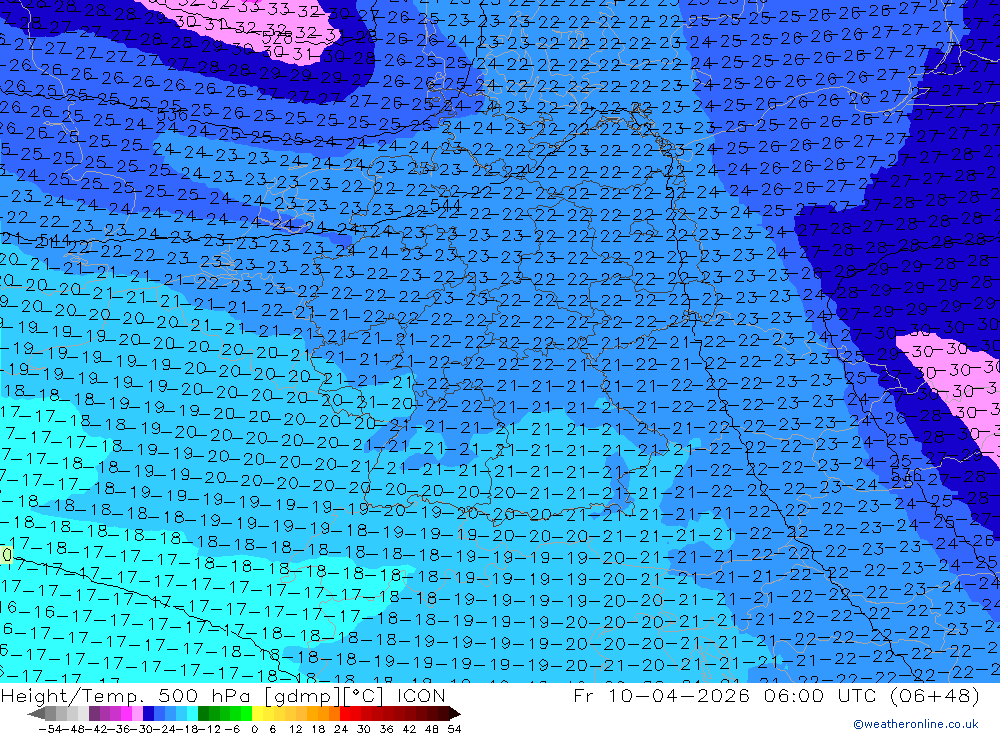Click the 12 label under the color scale
Viewport: 1000px width, 733px height.
(x=296, y=729)
